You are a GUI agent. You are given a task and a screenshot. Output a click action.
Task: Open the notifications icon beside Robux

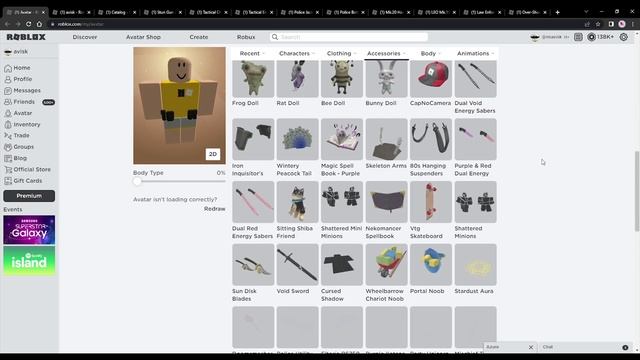point(578,37)
